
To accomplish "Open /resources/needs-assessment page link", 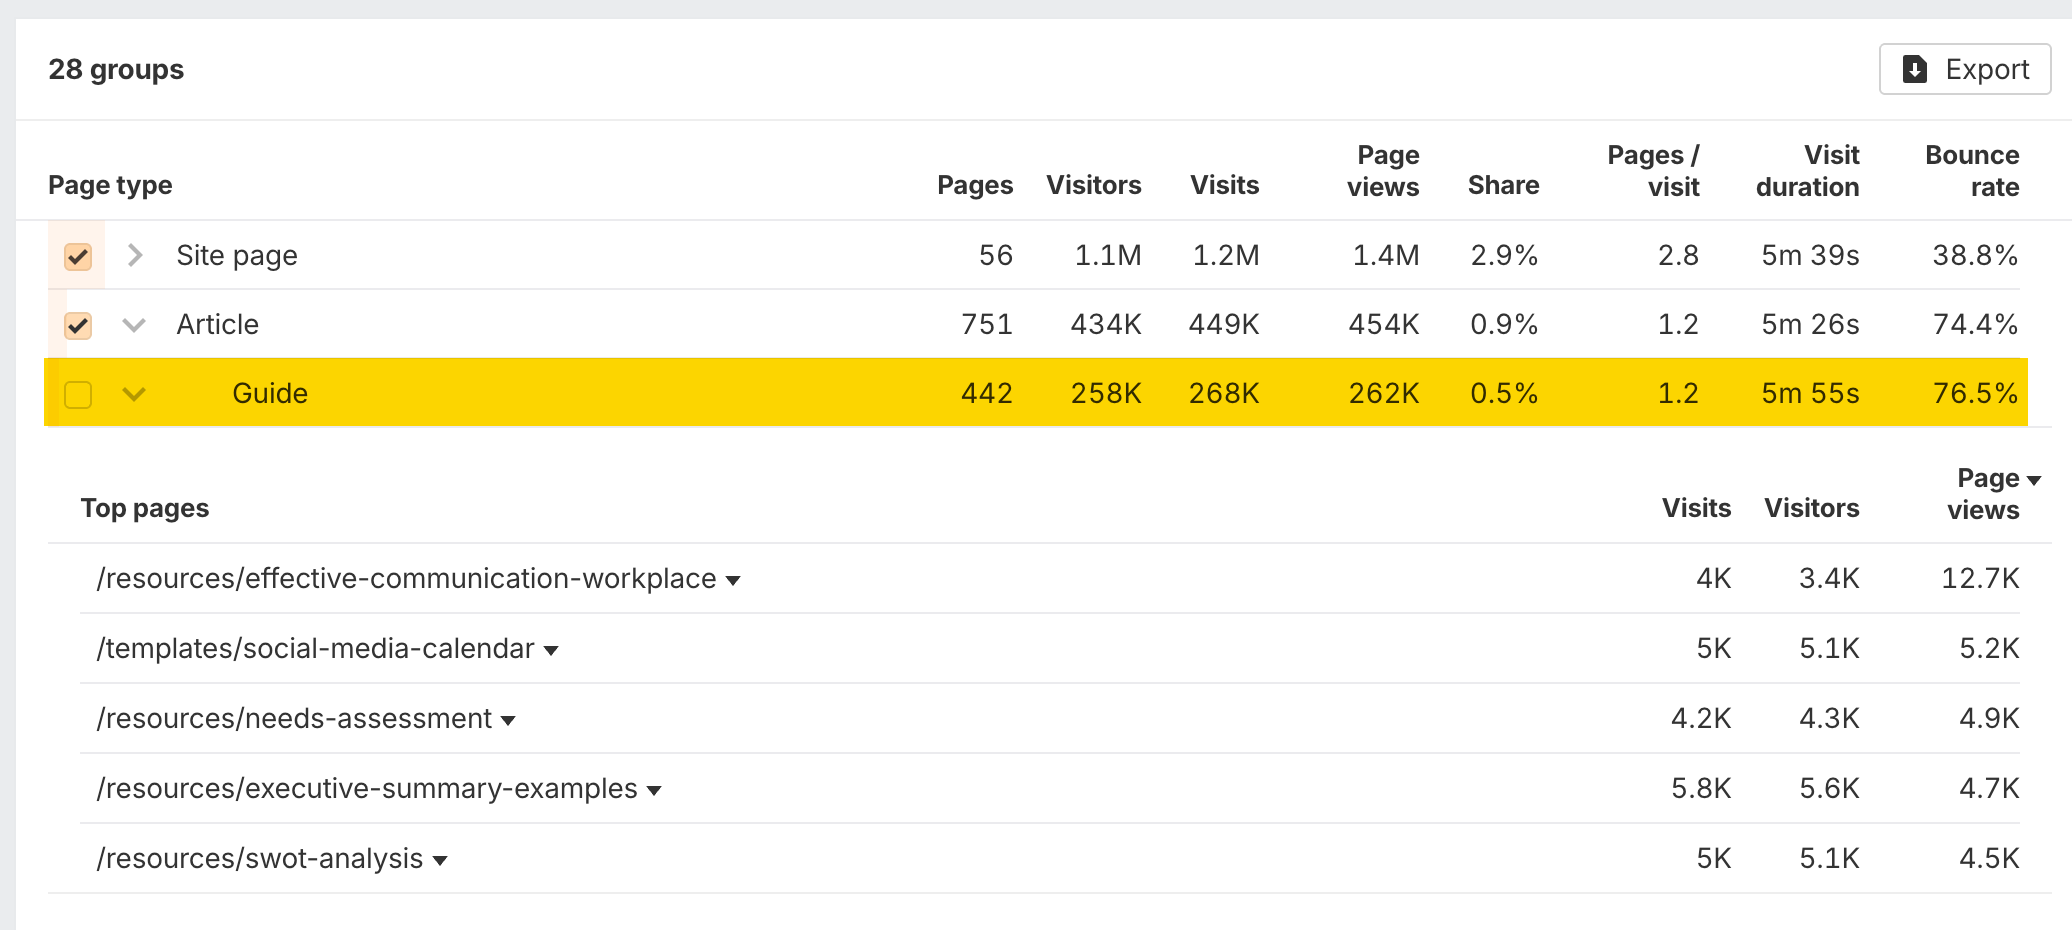I will coord(294,718).
